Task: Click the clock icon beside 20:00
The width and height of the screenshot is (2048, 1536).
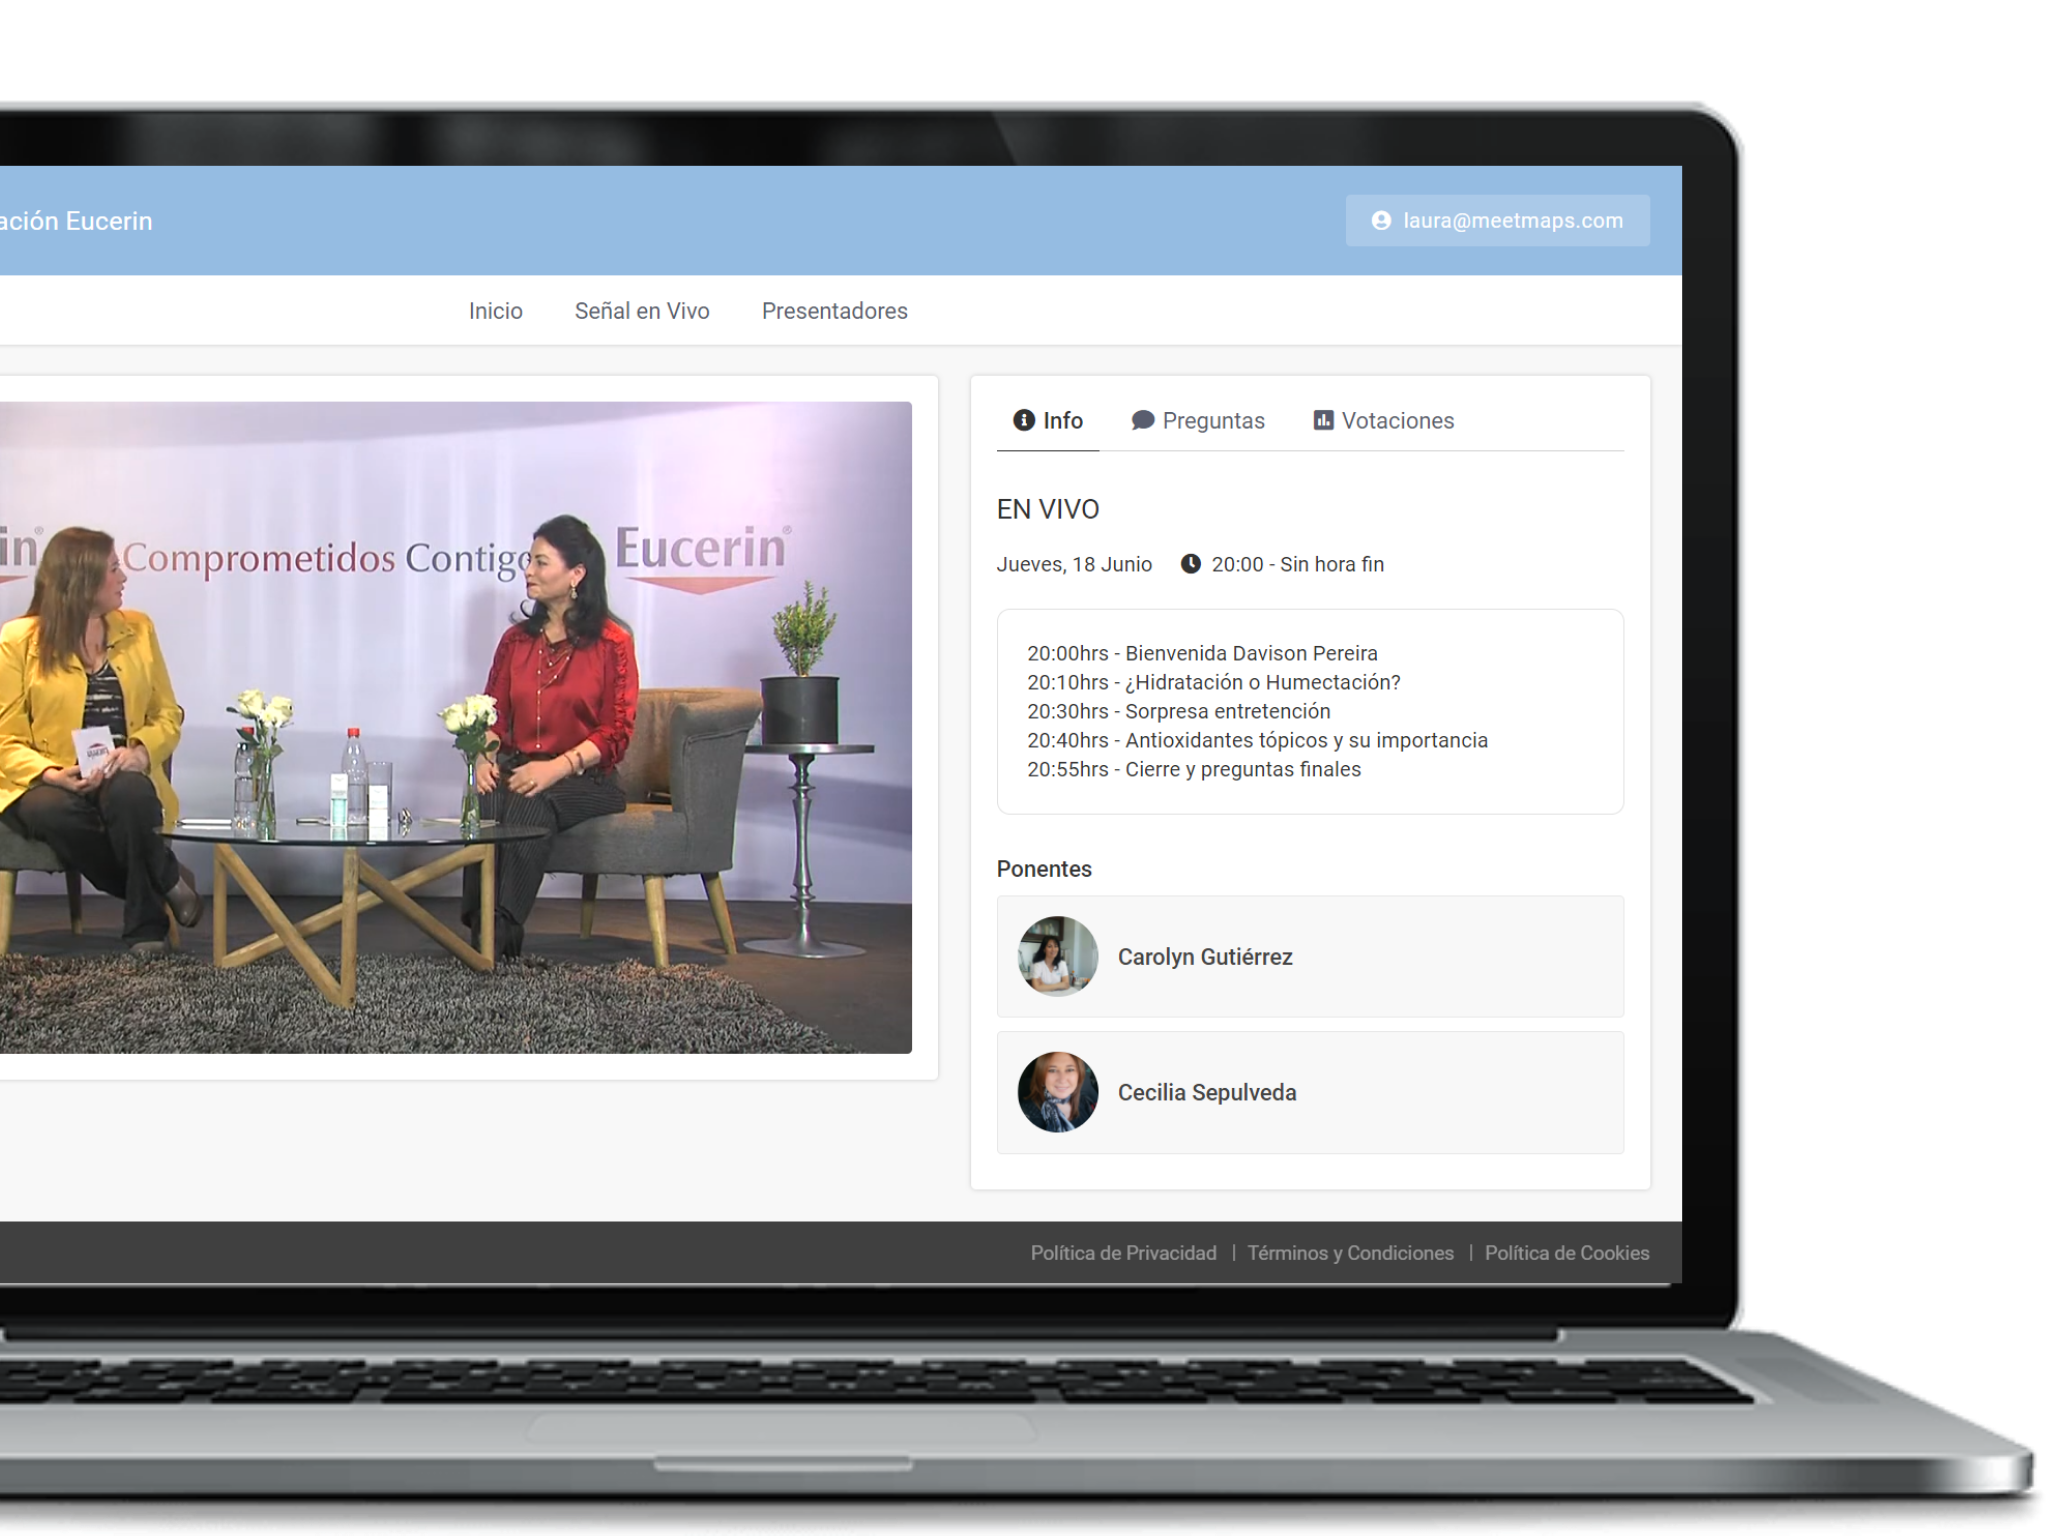Action: (x=1190, y=564)
